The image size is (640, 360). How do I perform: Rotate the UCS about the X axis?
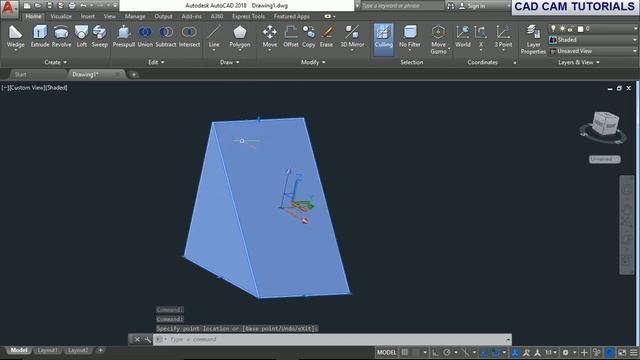(x=481, y=37)
